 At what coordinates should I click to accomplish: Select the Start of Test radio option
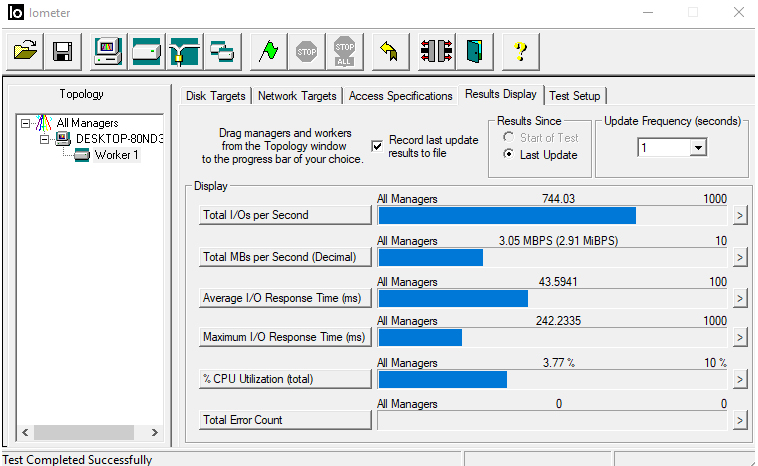point(509,137)
